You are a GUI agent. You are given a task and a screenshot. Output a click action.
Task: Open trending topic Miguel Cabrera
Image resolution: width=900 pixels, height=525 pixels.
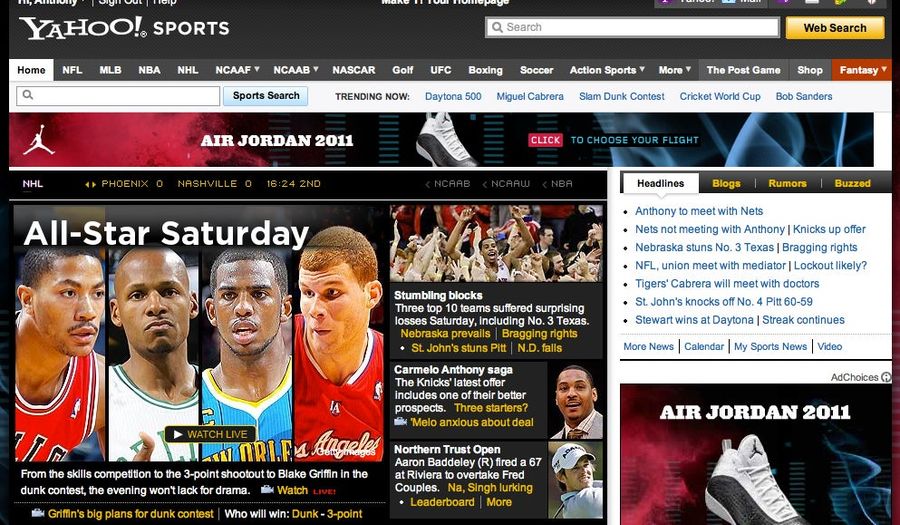tap(530, 96)
